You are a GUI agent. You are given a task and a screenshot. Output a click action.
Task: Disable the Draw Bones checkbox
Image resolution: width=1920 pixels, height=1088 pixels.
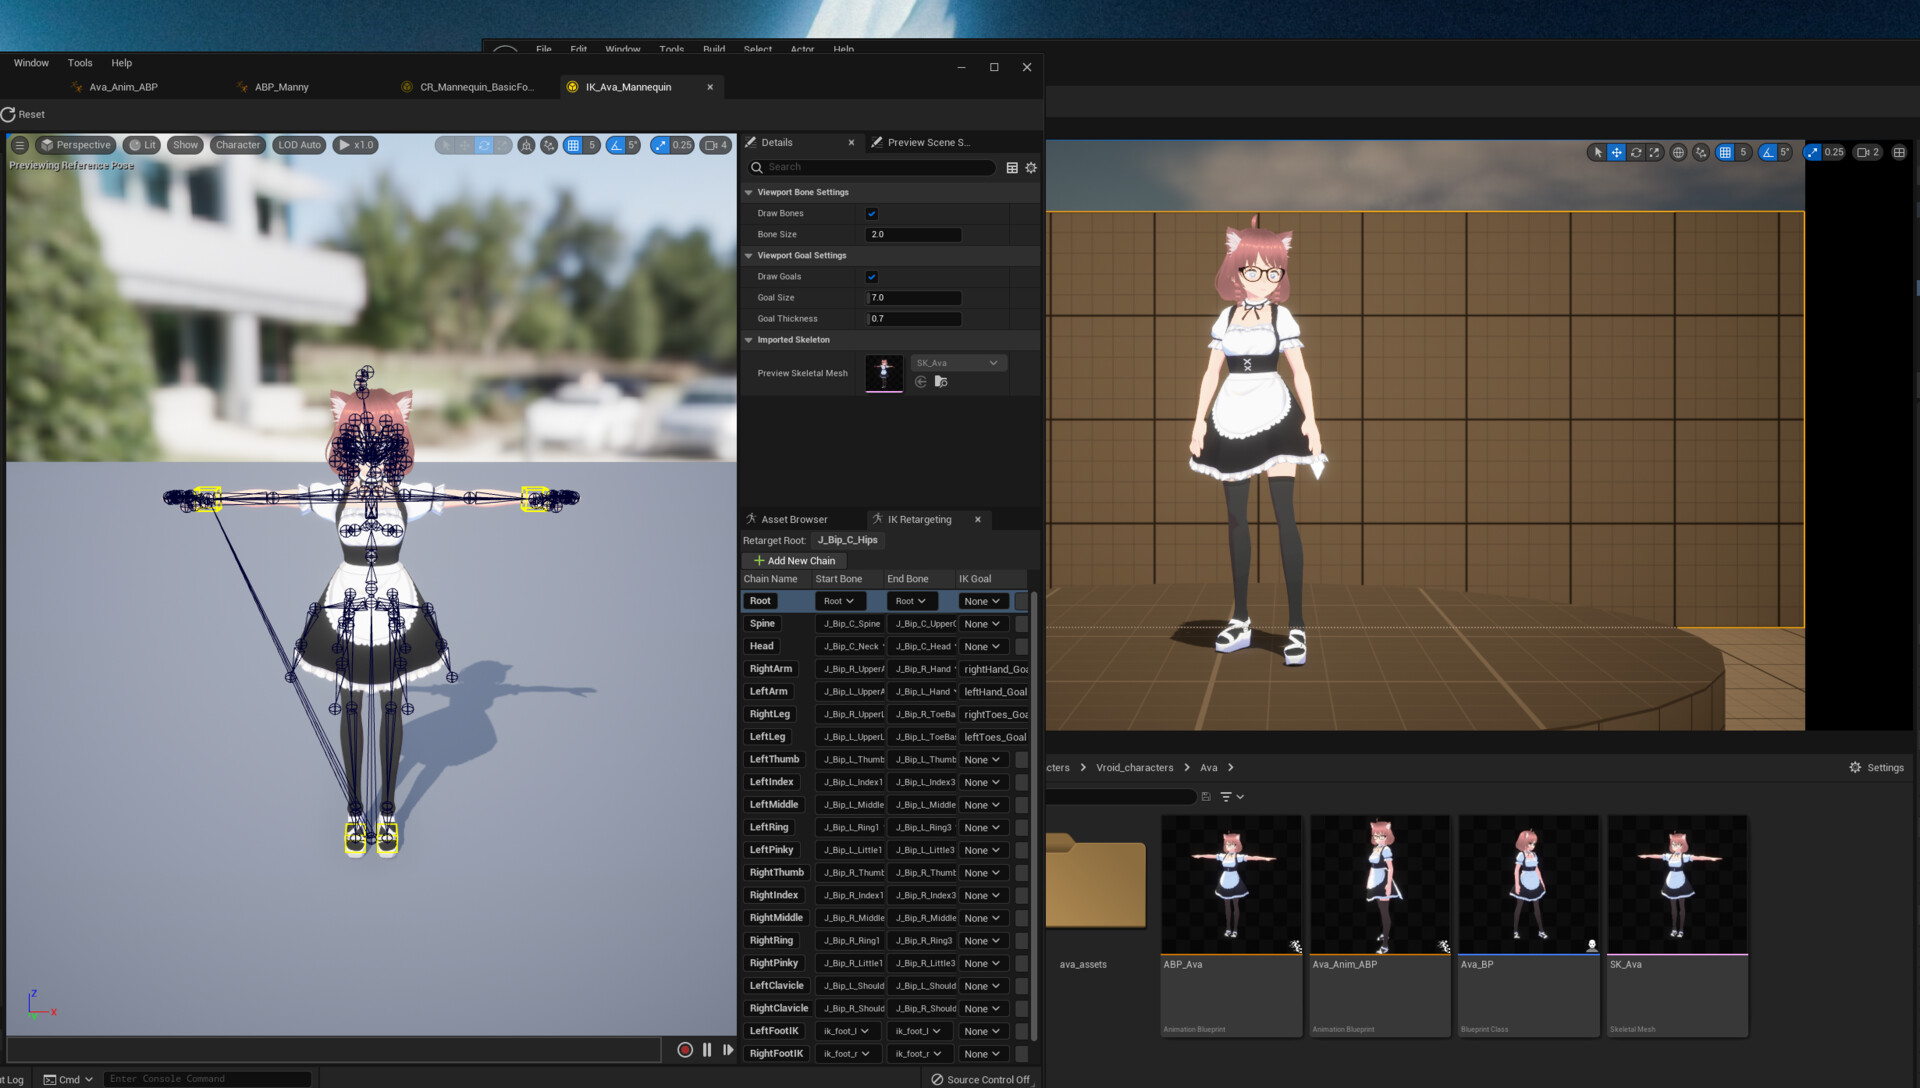pyautogui.click(x=871, y=213)
